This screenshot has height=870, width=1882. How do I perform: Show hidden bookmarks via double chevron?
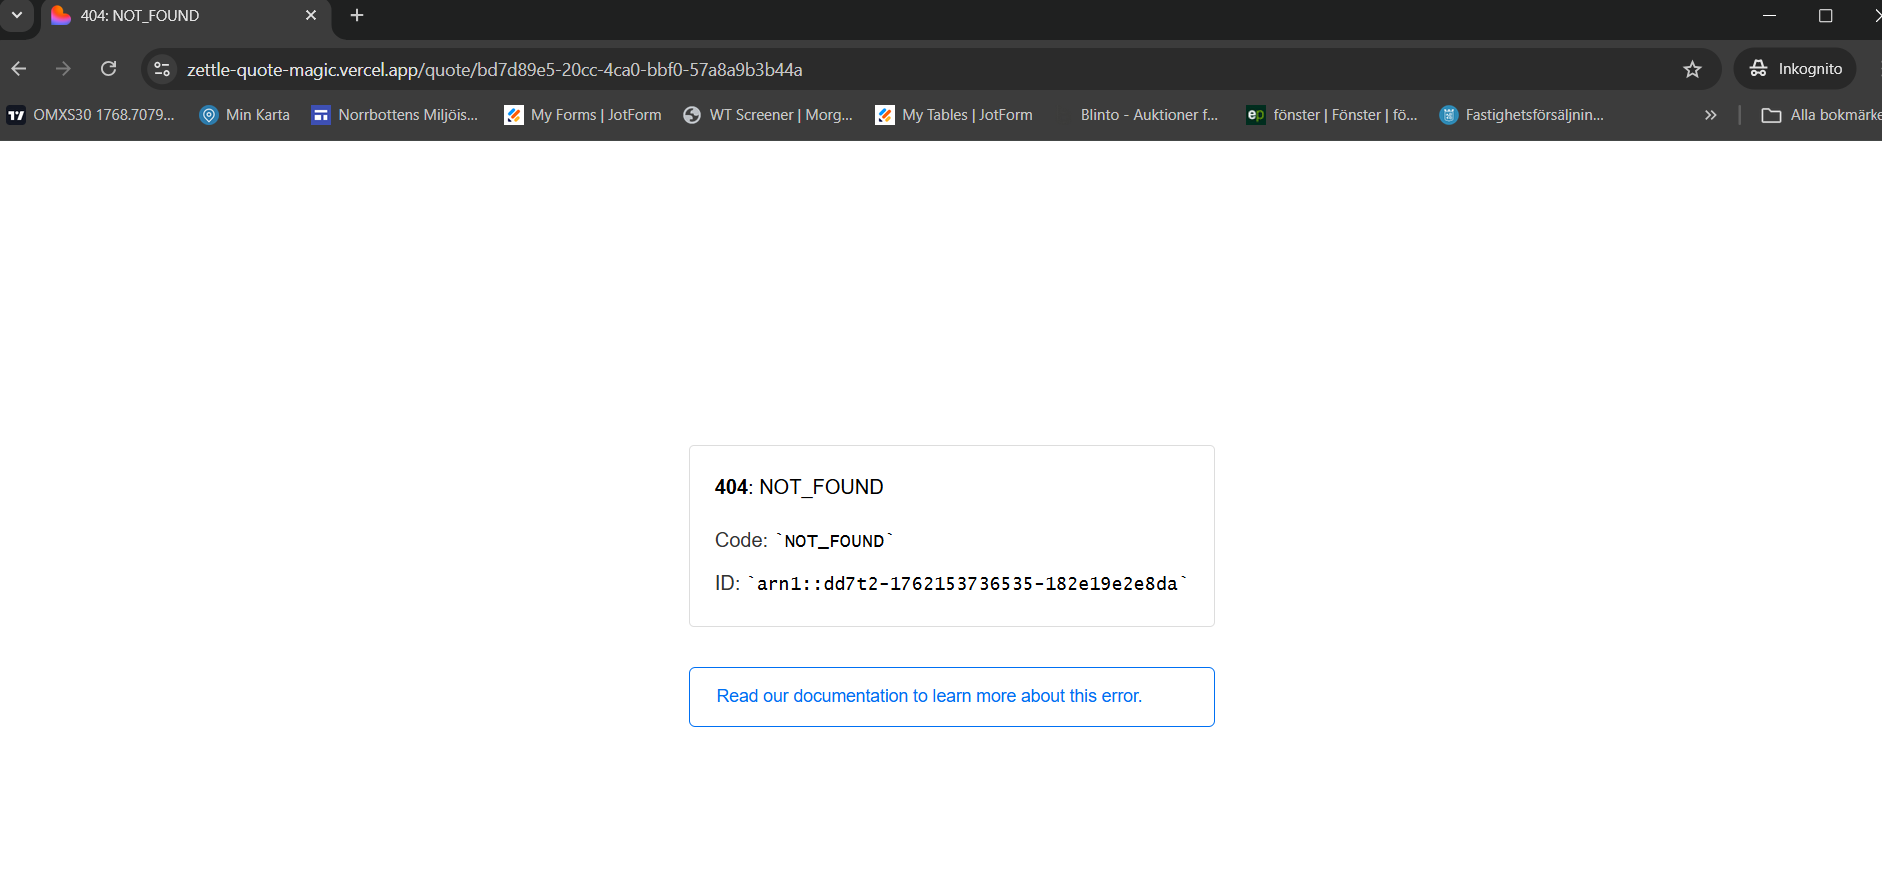(x=1711, y=115)
